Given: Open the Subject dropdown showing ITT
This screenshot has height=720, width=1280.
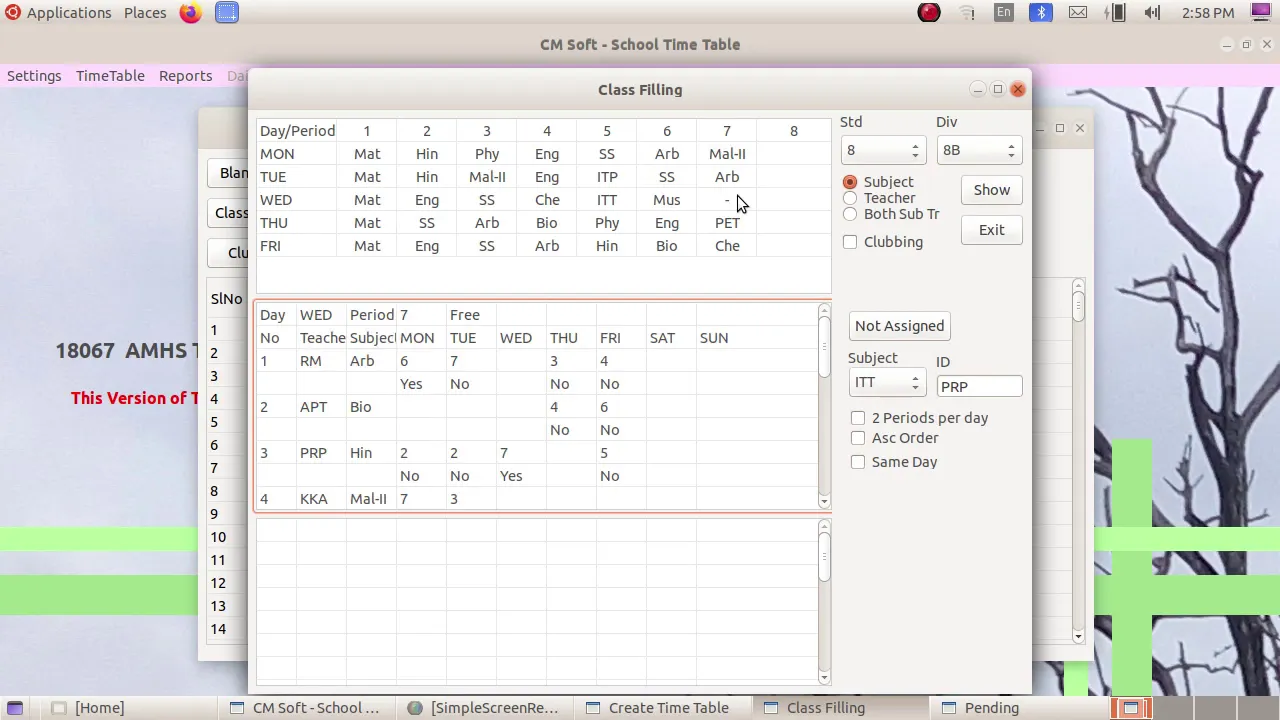Looking at the screenshot, I should click(886, 383).
